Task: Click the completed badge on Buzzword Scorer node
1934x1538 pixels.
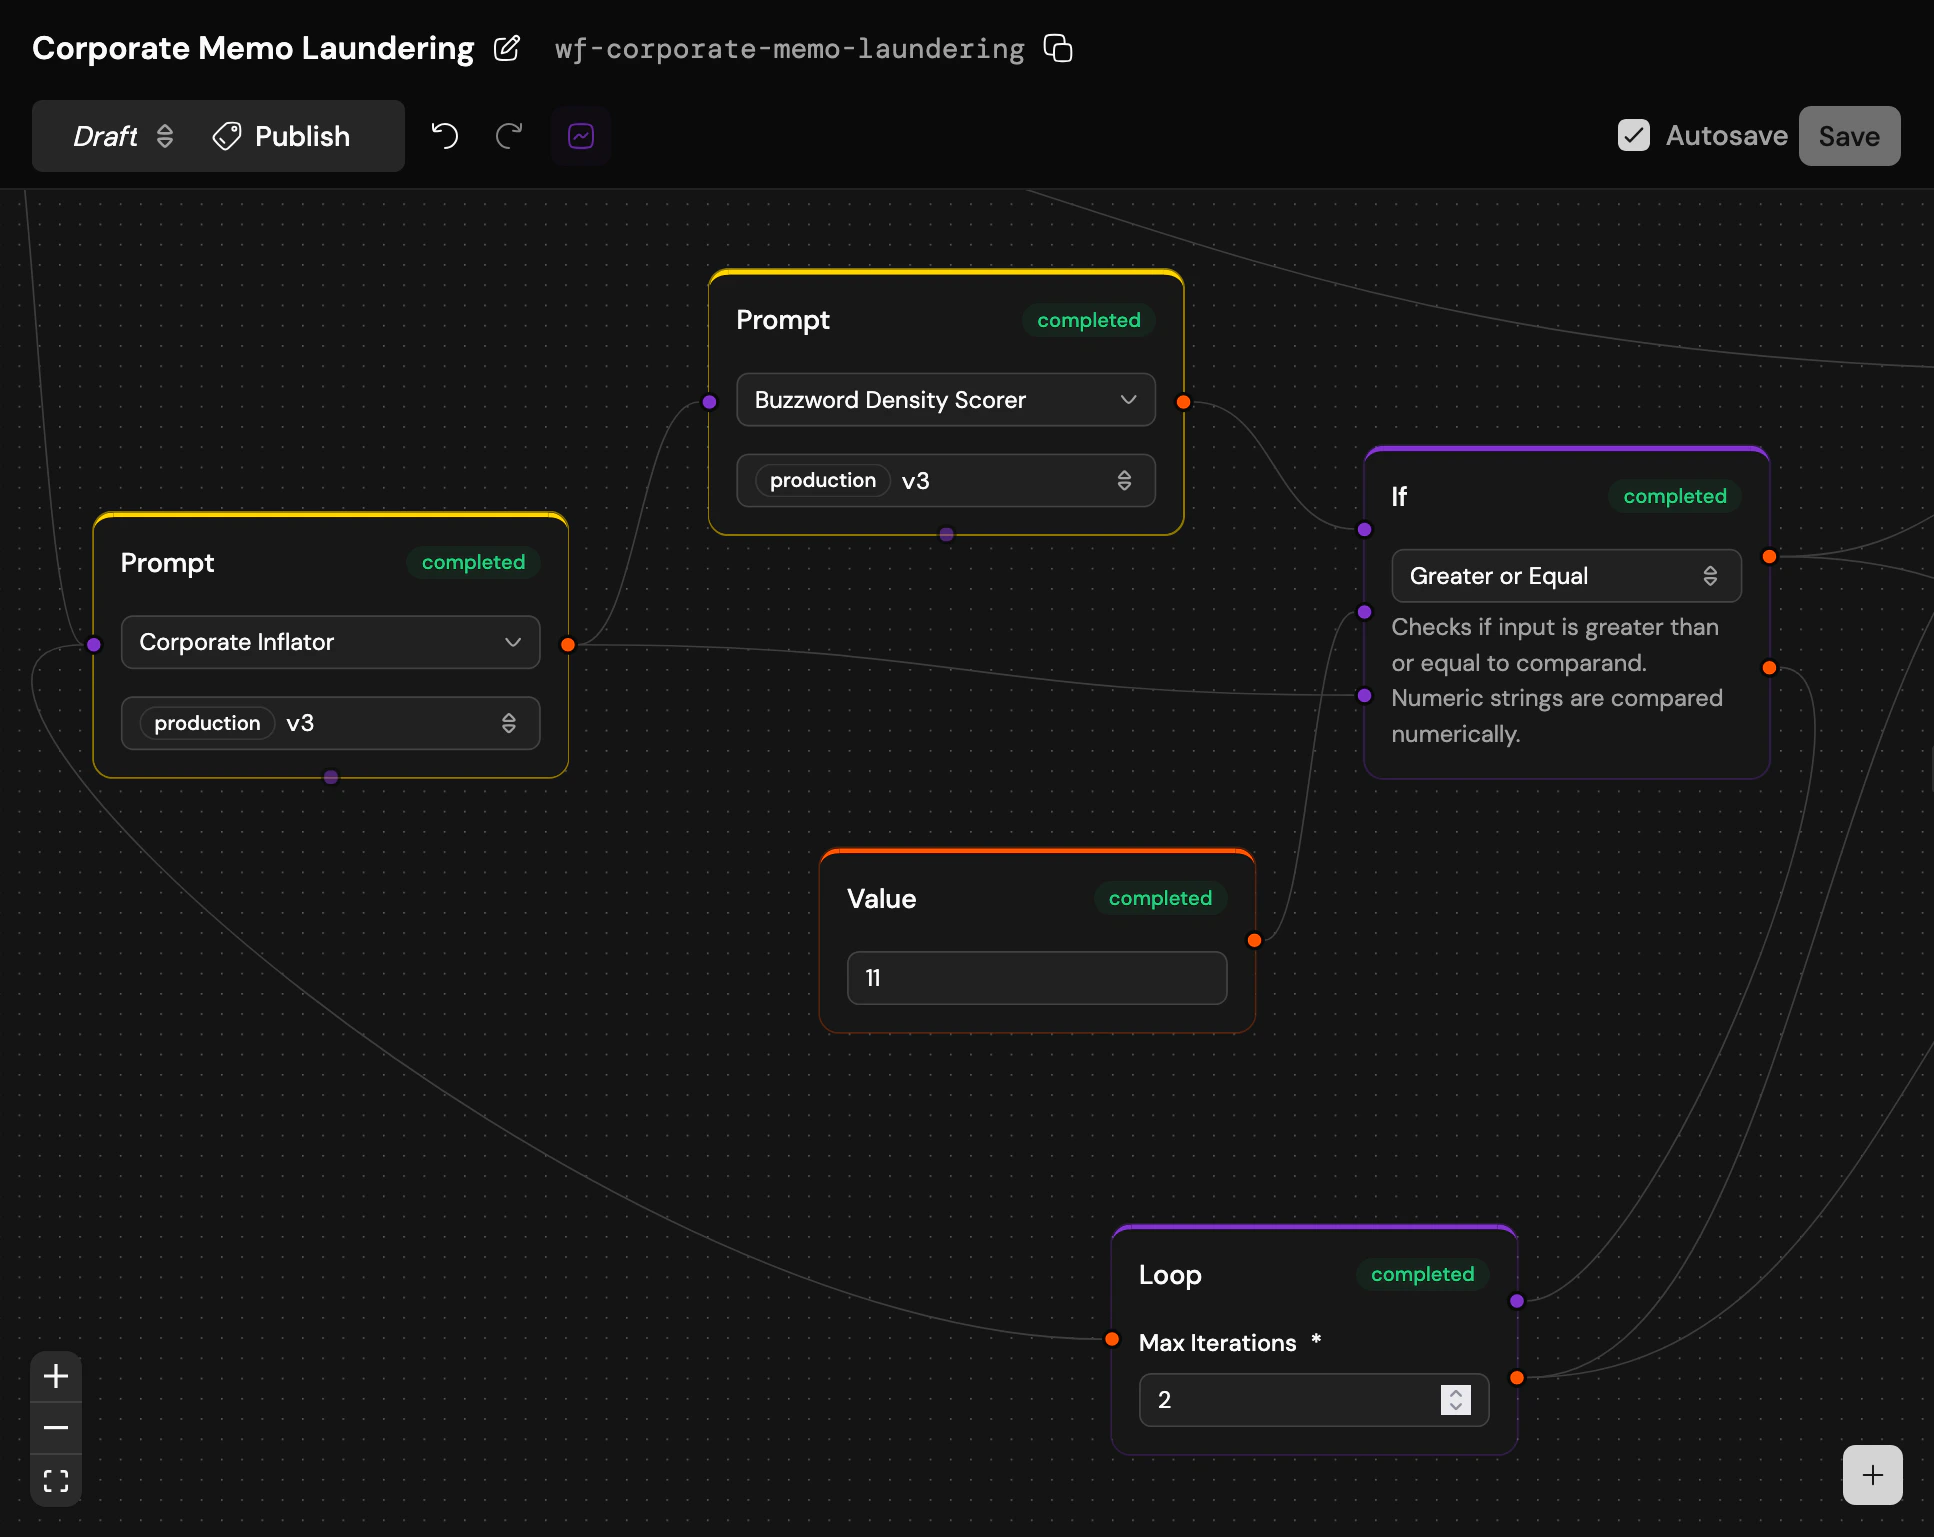Action: pyautogui.click(x=1088, y=320)
